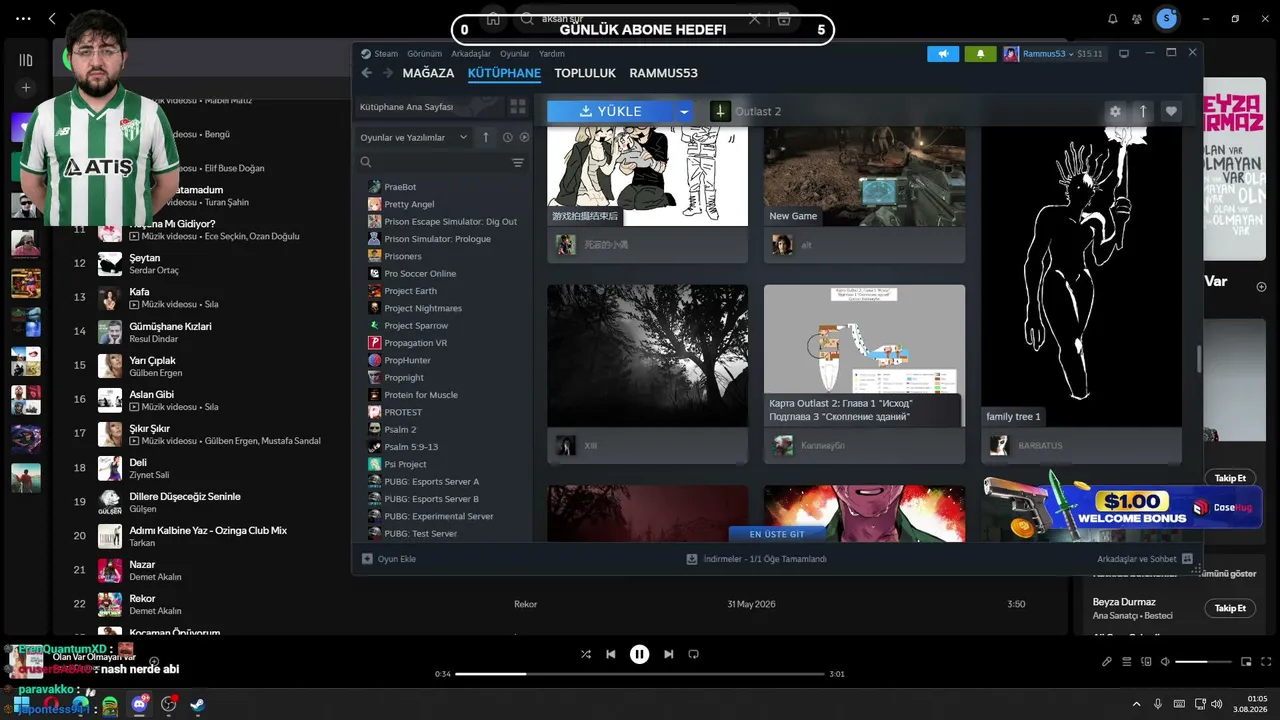Mute the music player volume

[1166, 661]
